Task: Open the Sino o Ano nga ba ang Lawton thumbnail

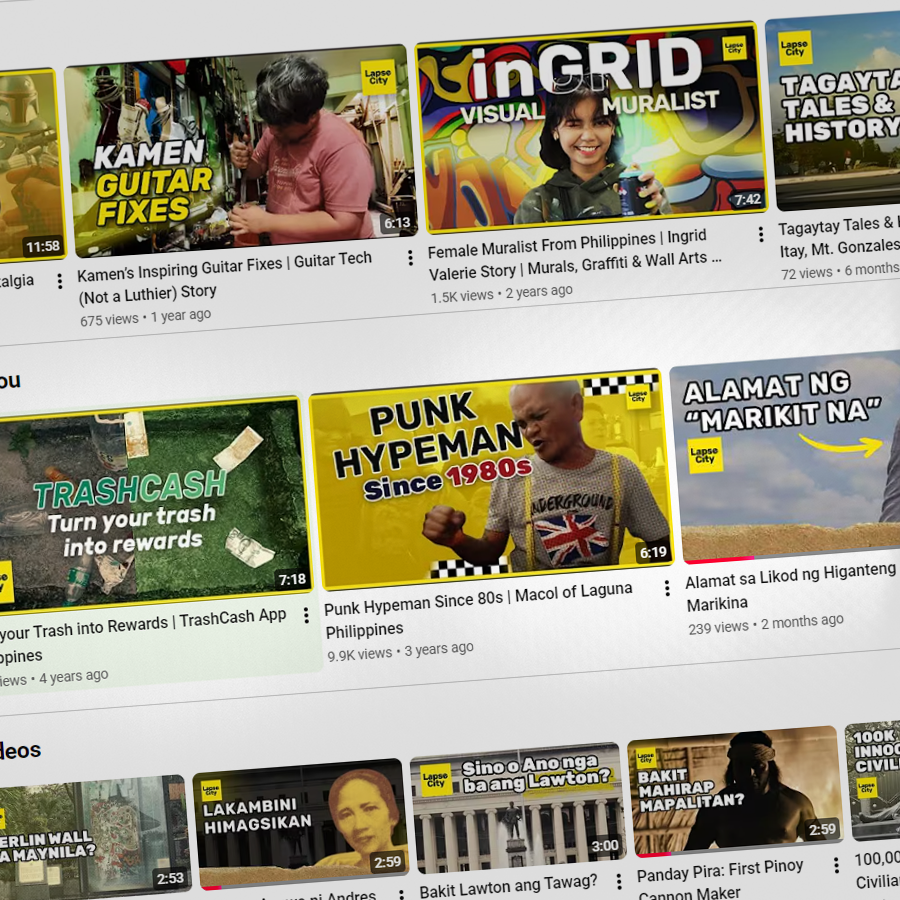Action: click(518, 808)
